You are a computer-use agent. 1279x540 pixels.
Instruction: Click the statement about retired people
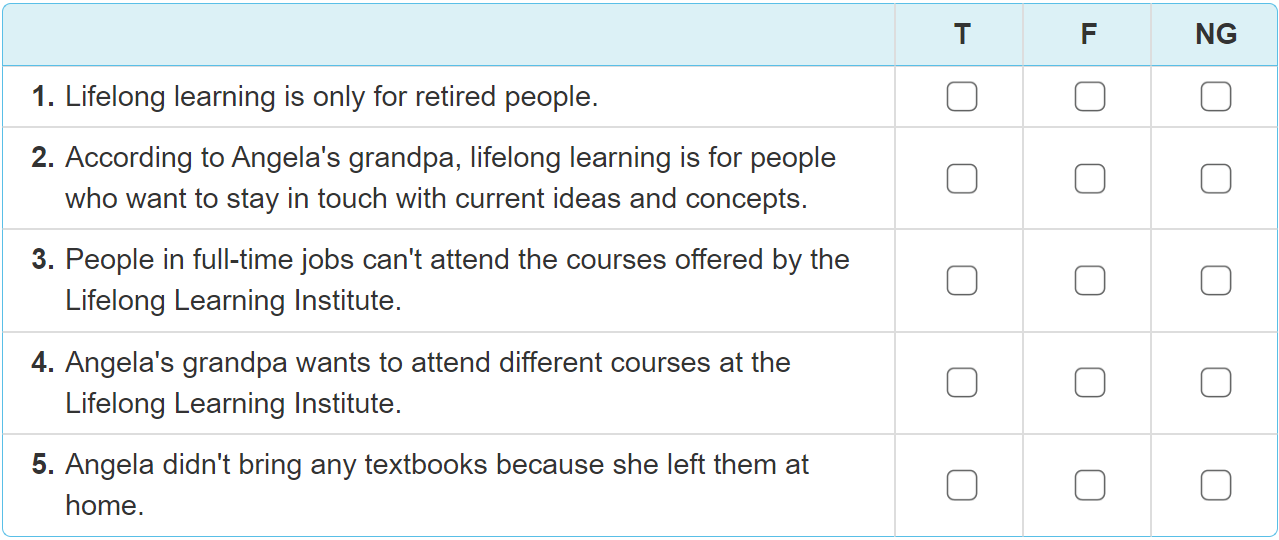[x=331, y=97]
